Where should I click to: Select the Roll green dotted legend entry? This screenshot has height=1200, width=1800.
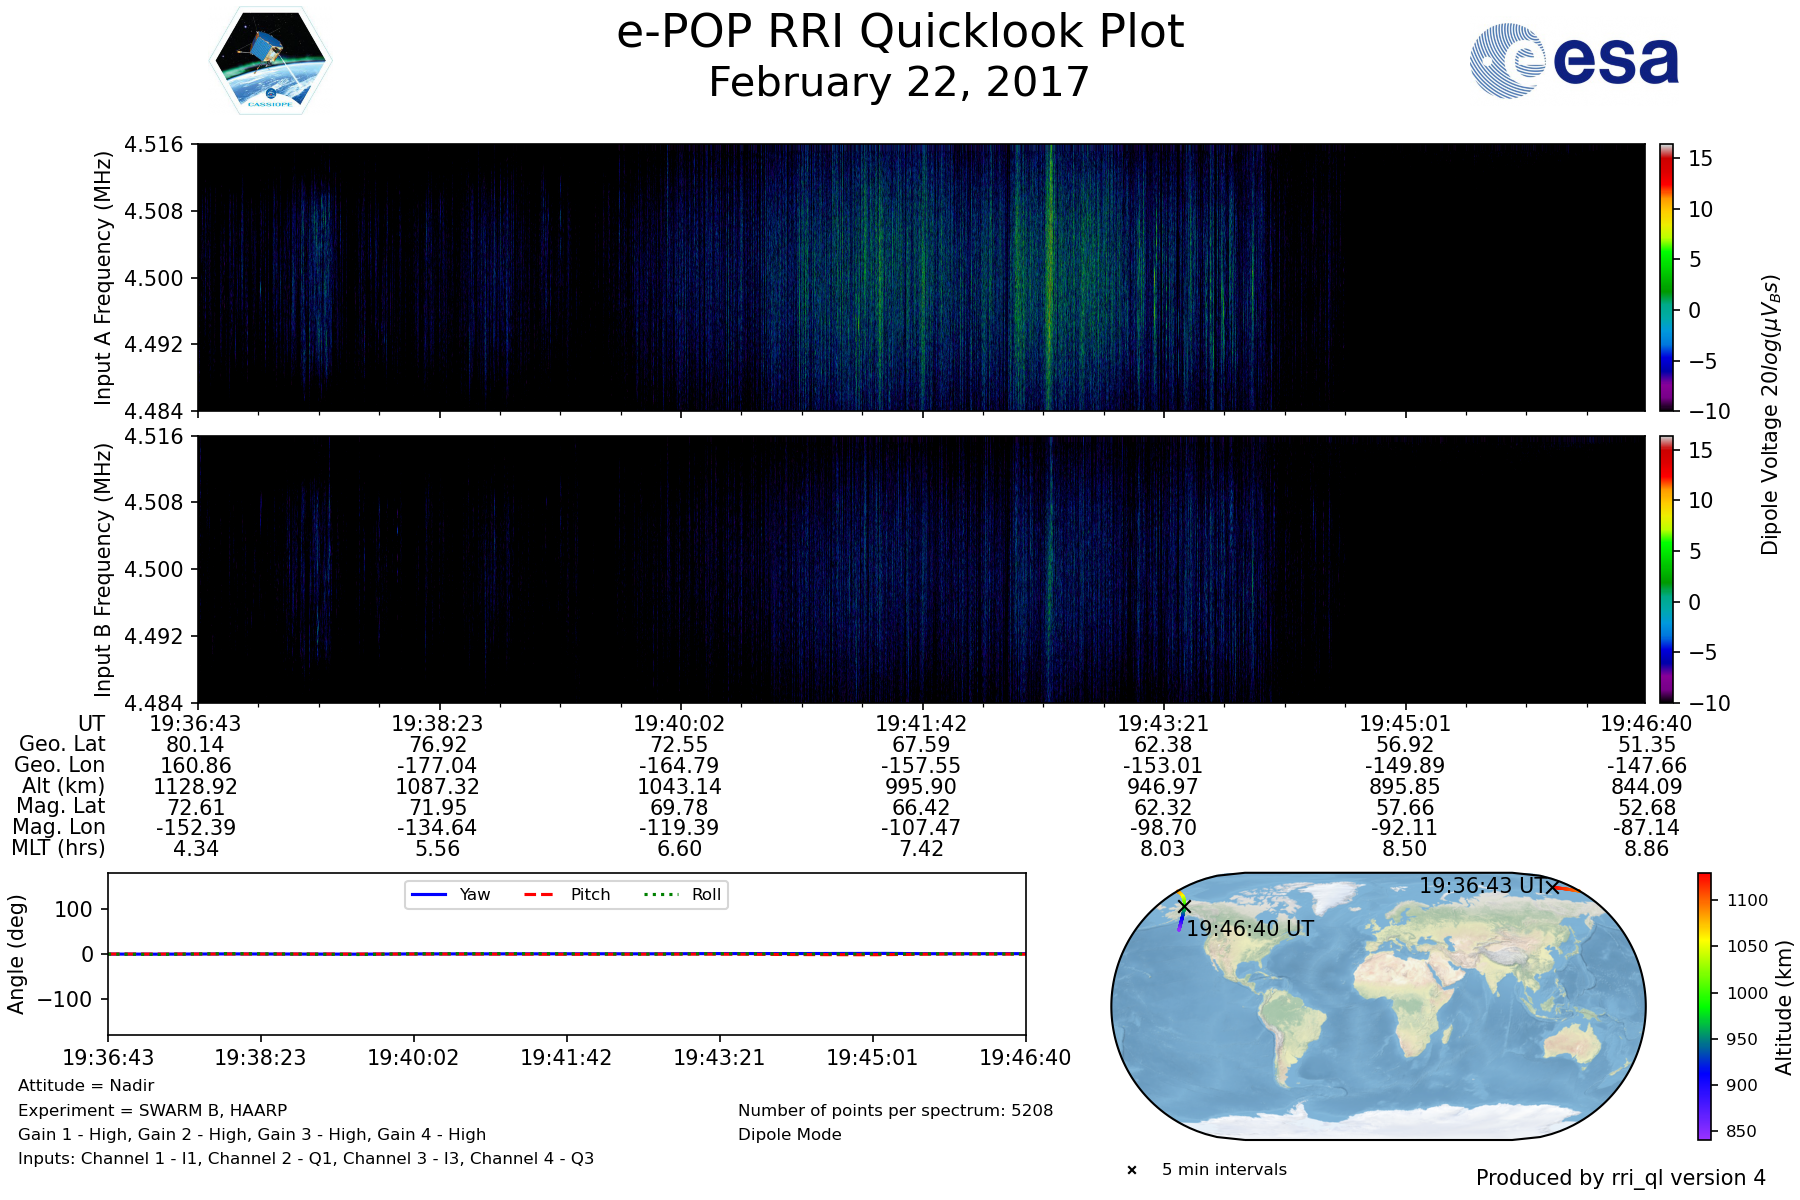(x=682, y=895)
